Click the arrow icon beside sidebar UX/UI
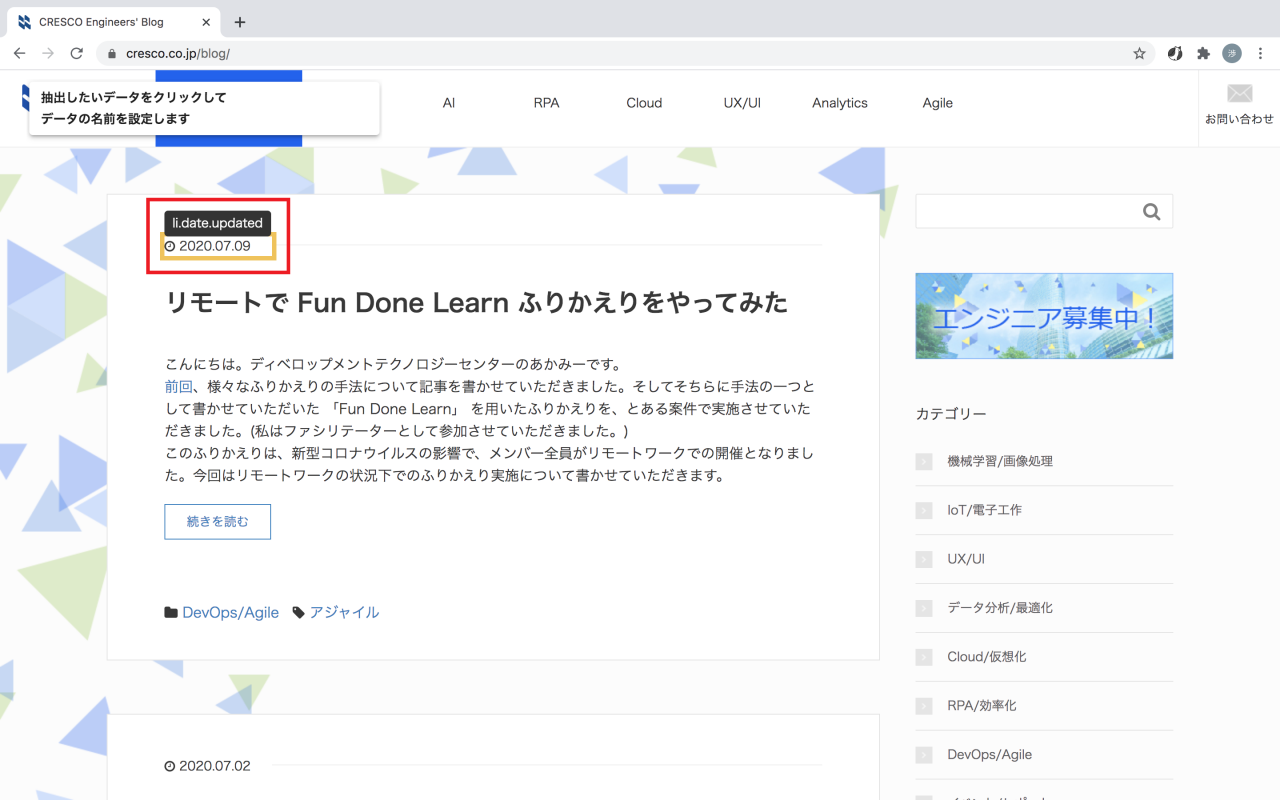1280x800 pixels. (x=924, y=560)
